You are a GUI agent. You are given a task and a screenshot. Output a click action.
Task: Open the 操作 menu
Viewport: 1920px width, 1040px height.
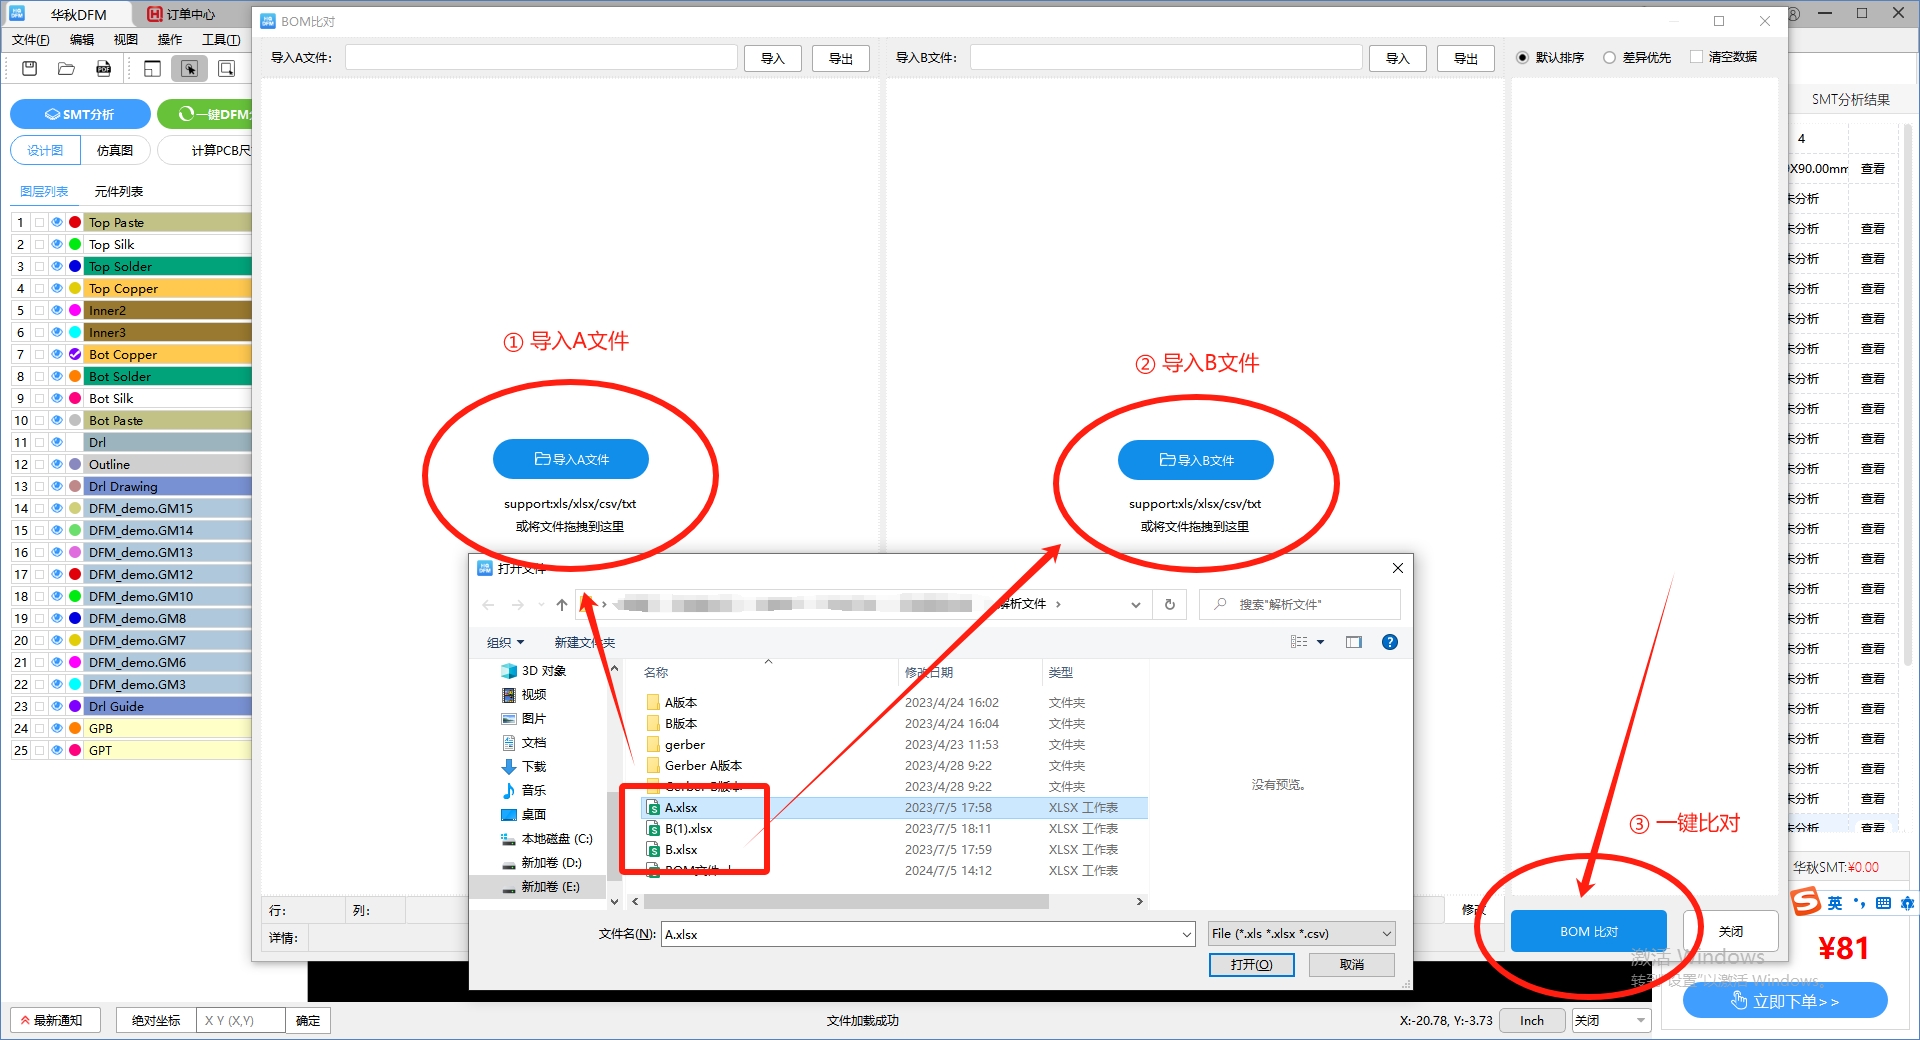point(170,39)
